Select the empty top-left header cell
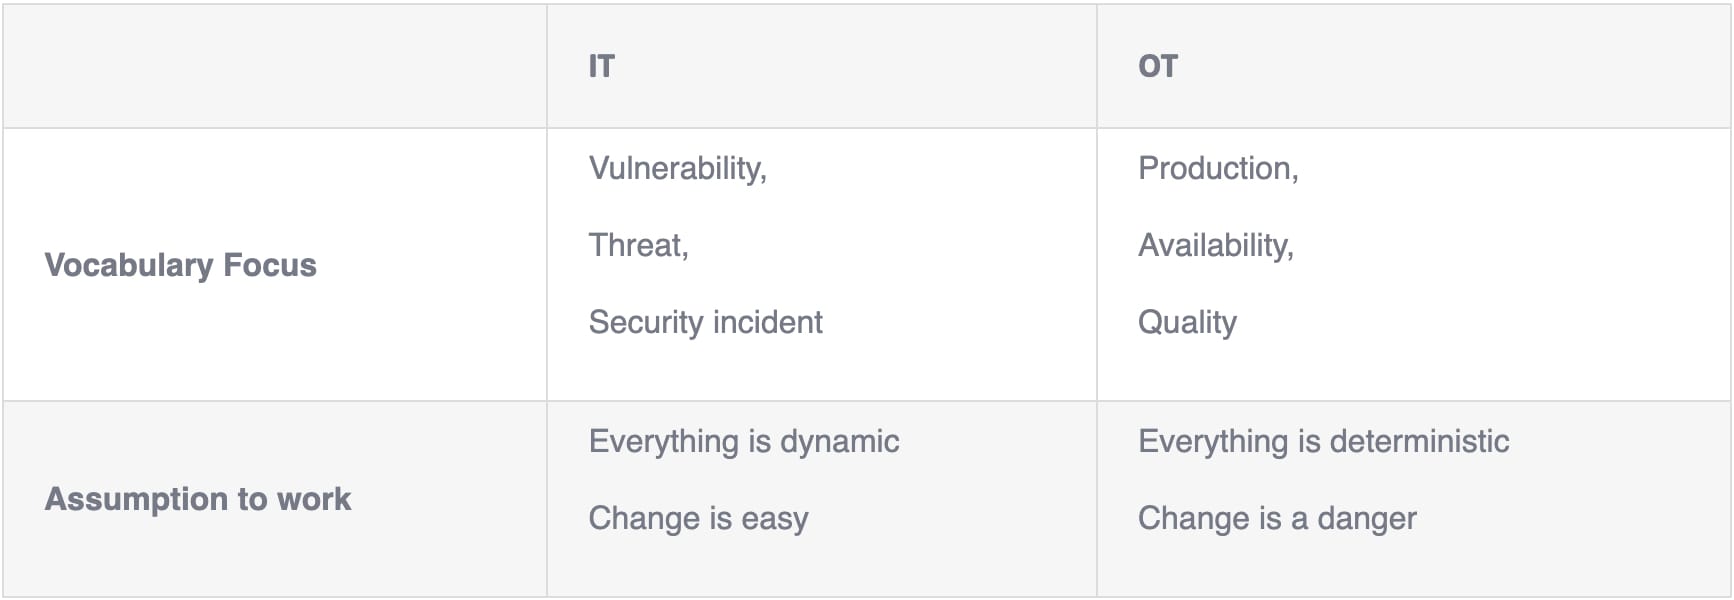 [x=274, y=66]
